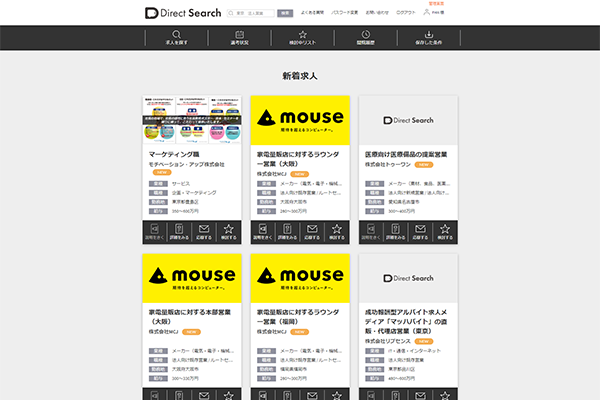Click the NEW badge beside 株式会社トゥーワン
The width and height of the screenshot is (600, 400).
(424, 165)
